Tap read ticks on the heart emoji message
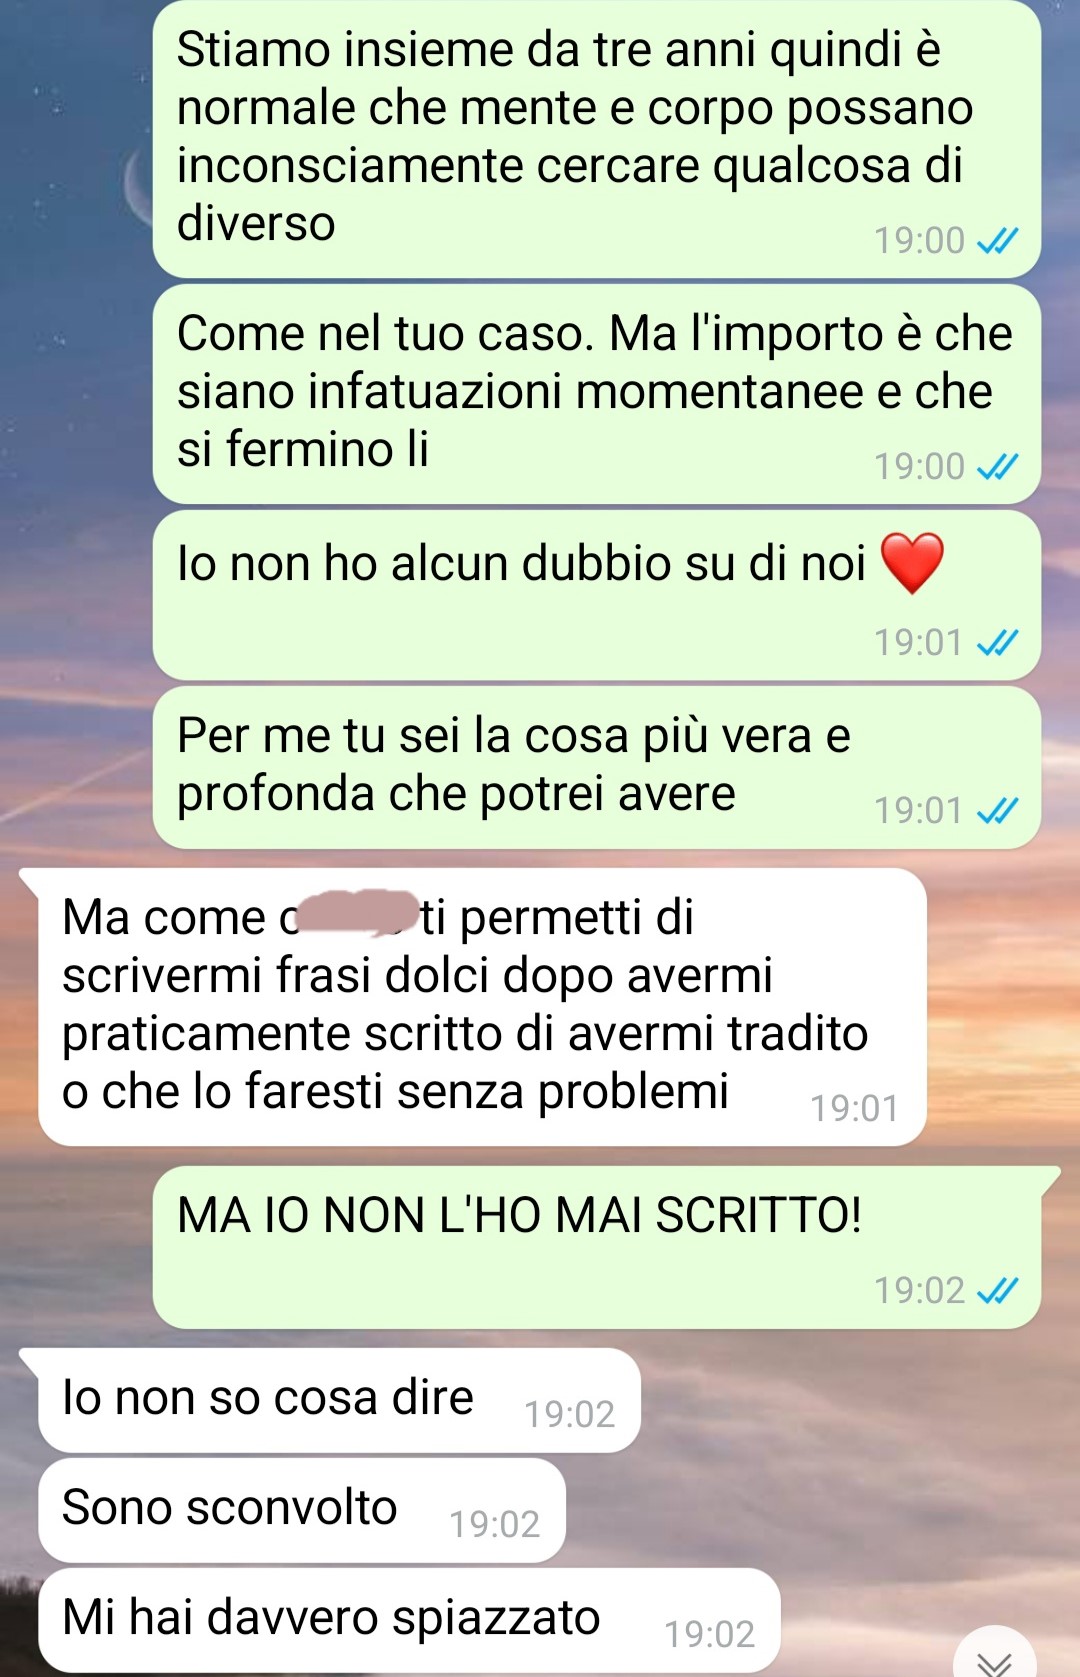 (x=997, y=643)
